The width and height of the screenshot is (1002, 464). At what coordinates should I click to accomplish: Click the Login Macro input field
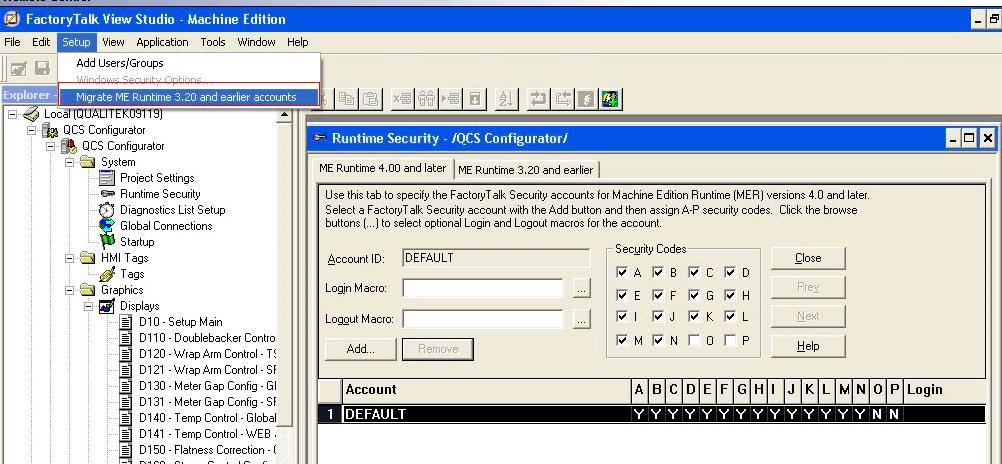point(482,288)
